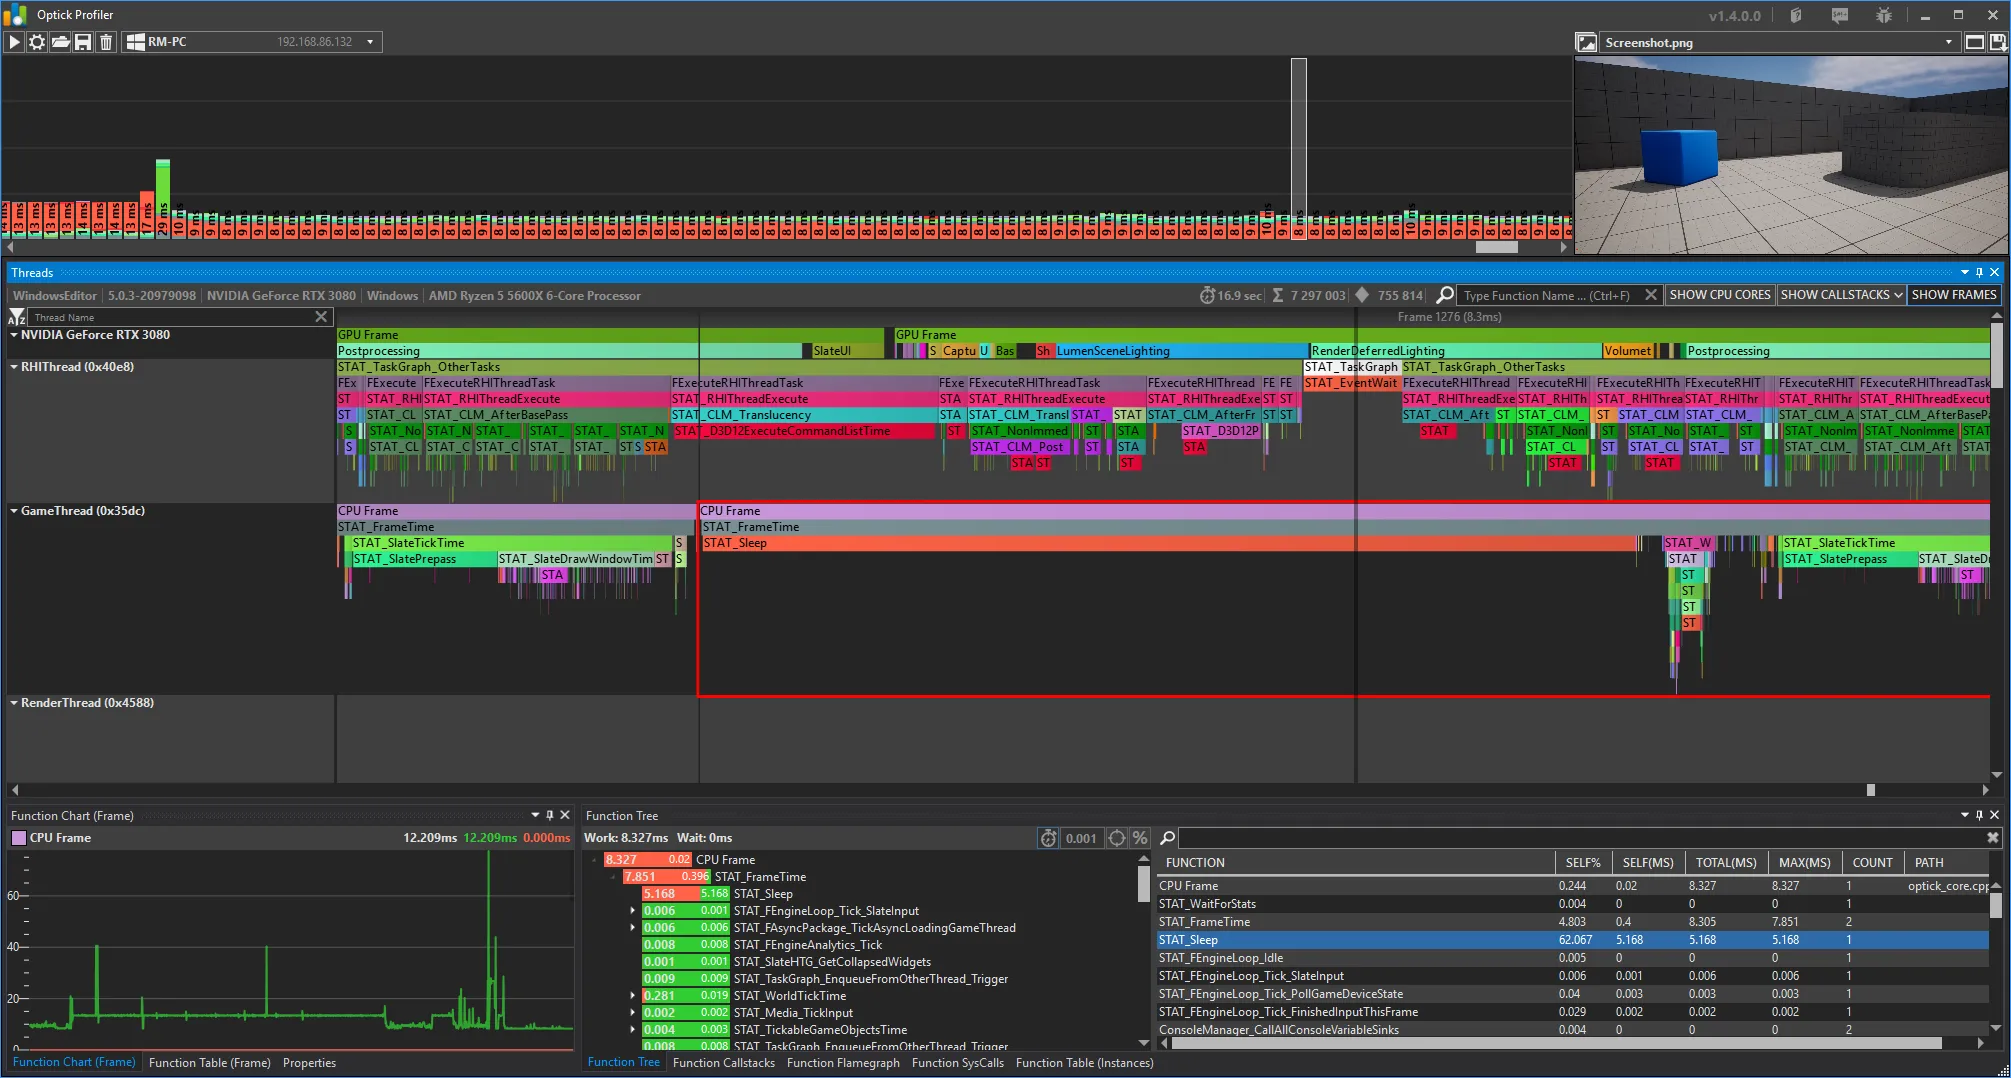
Task: Switch to the Function Table (Frame) tab
Action: 209,1062
